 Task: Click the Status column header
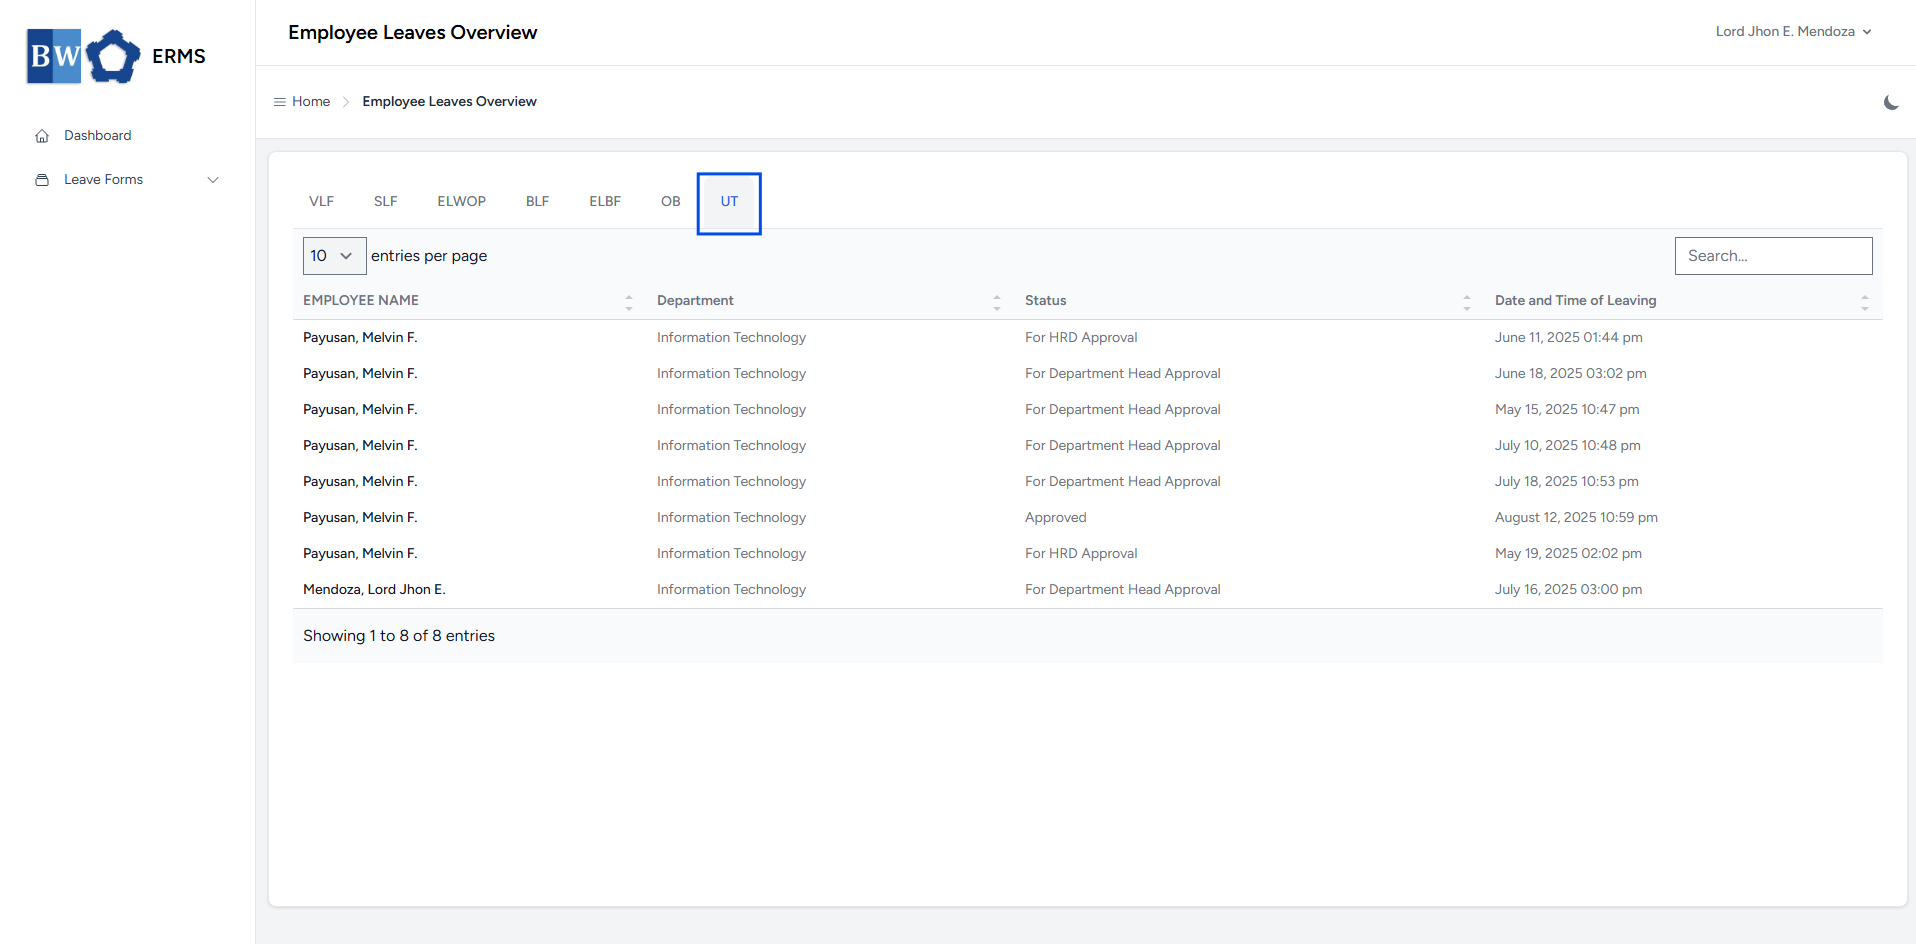pos(1046,301)
